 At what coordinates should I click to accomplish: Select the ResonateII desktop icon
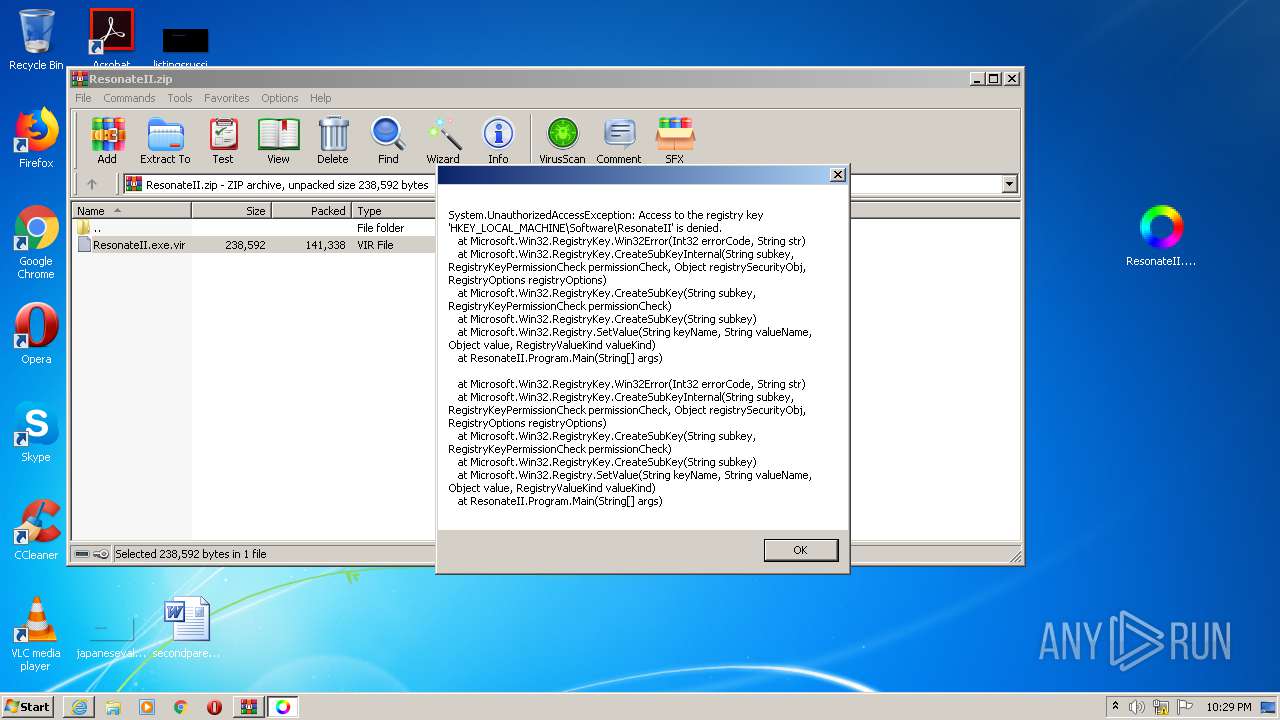(x=1161, y=236)
